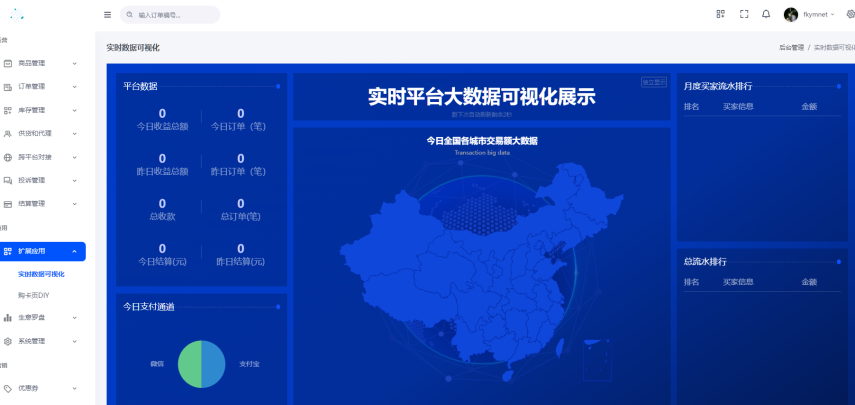Open the QR code icon in top bar
855x405 pixels.
[720, 14]
